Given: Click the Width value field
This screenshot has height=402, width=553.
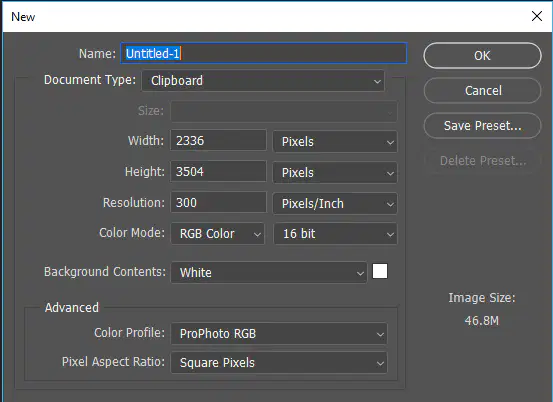Looking at the screenshot, I should (x=218, y=140).
